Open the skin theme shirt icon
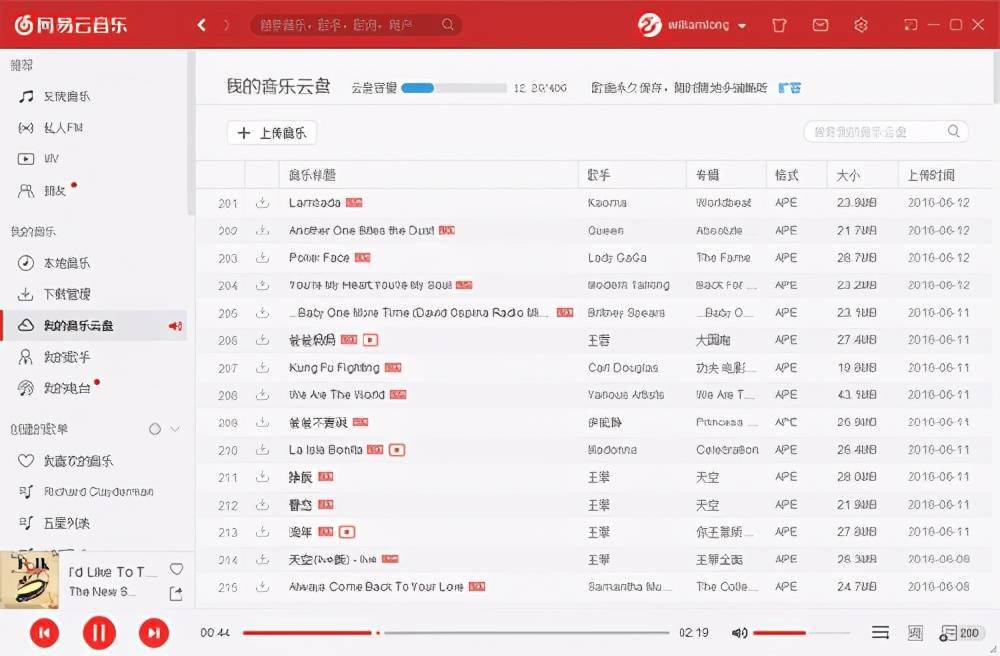1000x656 pixels. click(x=781, y=25)
